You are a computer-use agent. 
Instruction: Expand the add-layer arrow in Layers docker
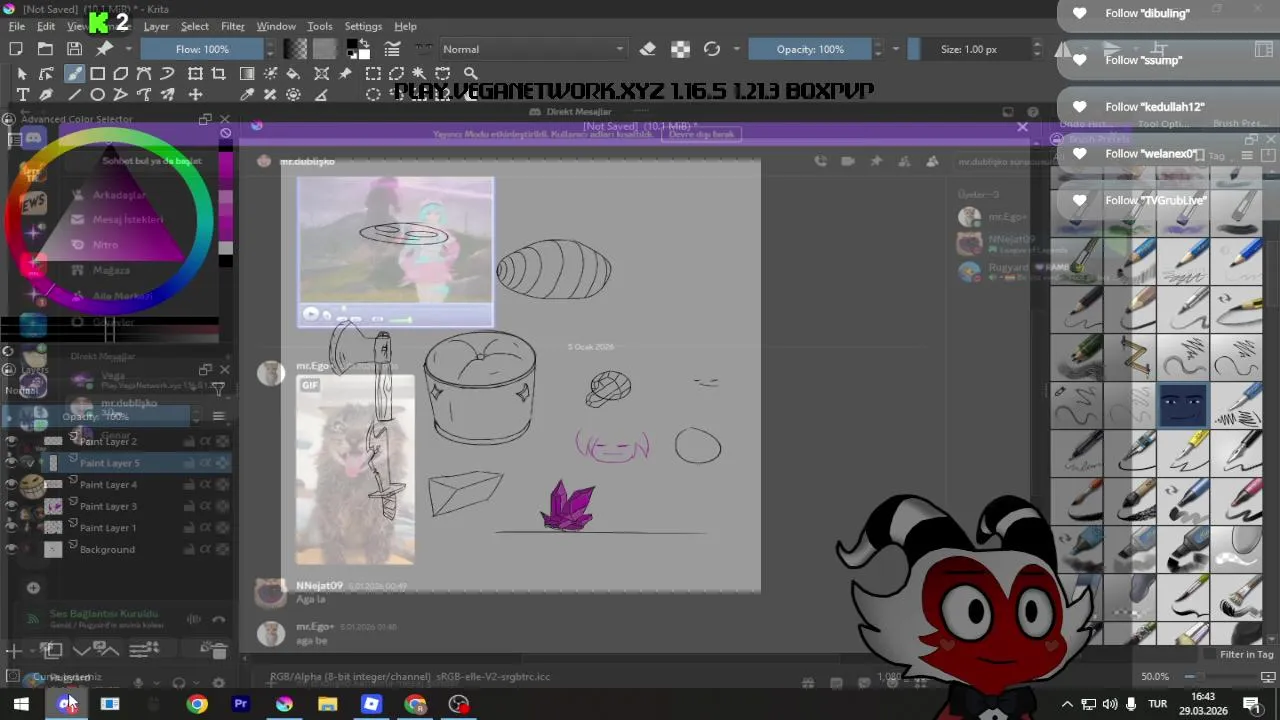[31, 651]
